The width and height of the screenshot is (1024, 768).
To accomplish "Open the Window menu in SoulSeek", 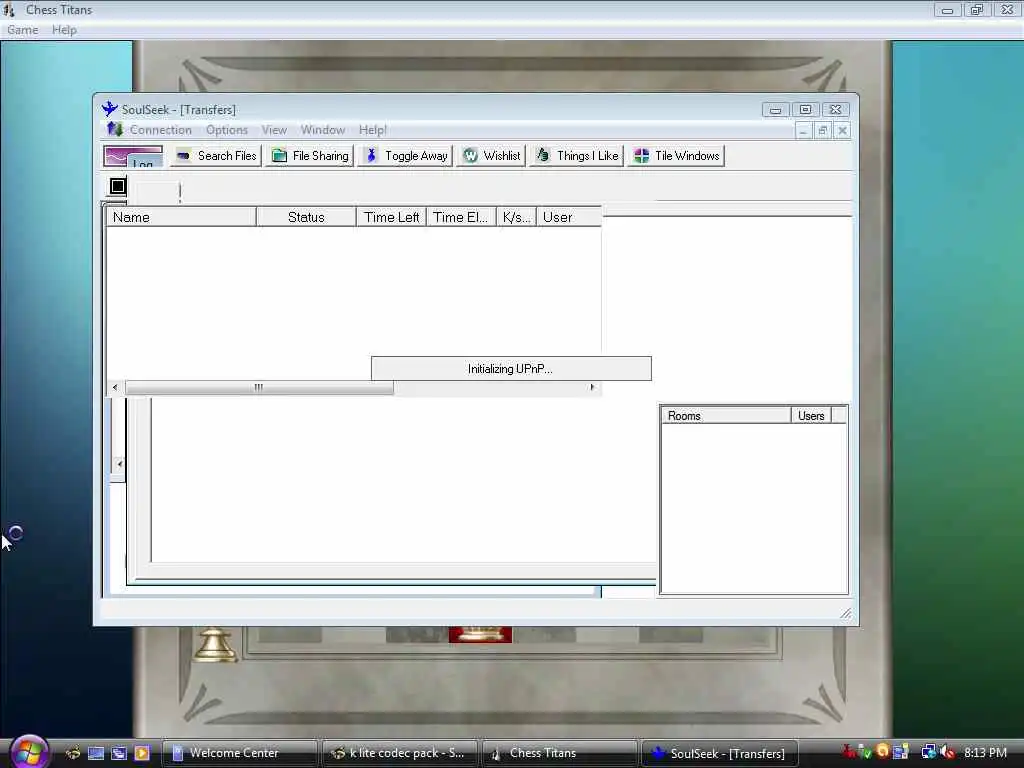I will click(323, 130).
